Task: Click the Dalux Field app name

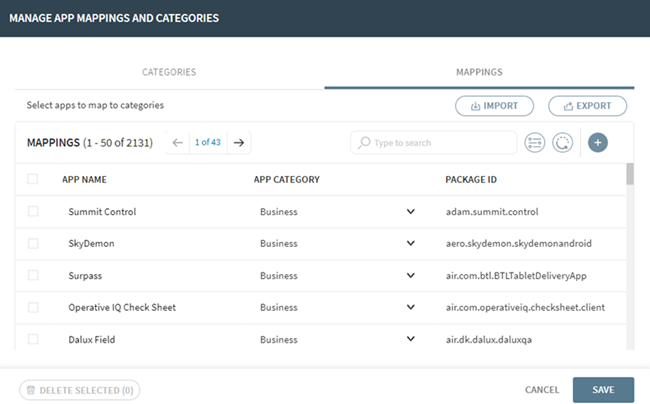Action: coord(92,339)
